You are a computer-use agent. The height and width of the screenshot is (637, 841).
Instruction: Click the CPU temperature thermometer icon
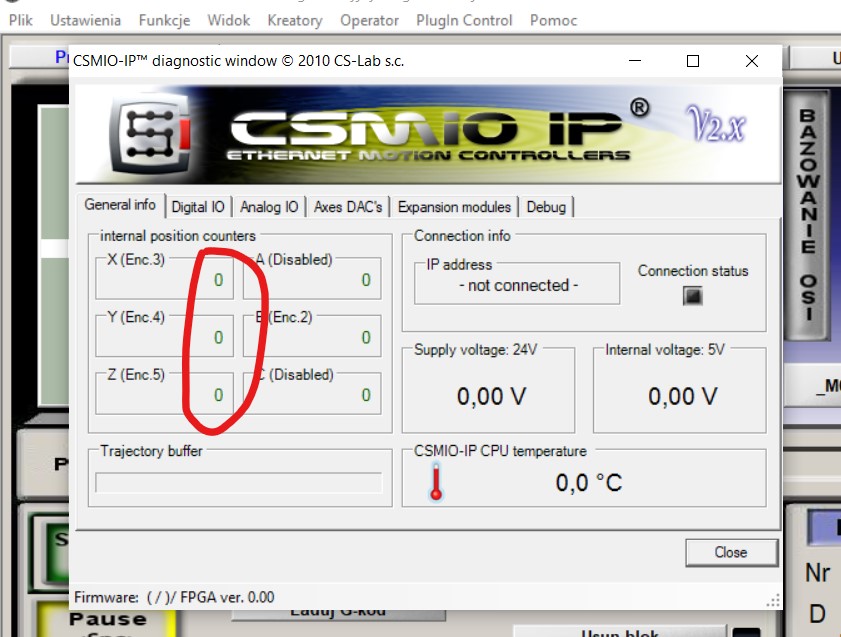[436, 483]
